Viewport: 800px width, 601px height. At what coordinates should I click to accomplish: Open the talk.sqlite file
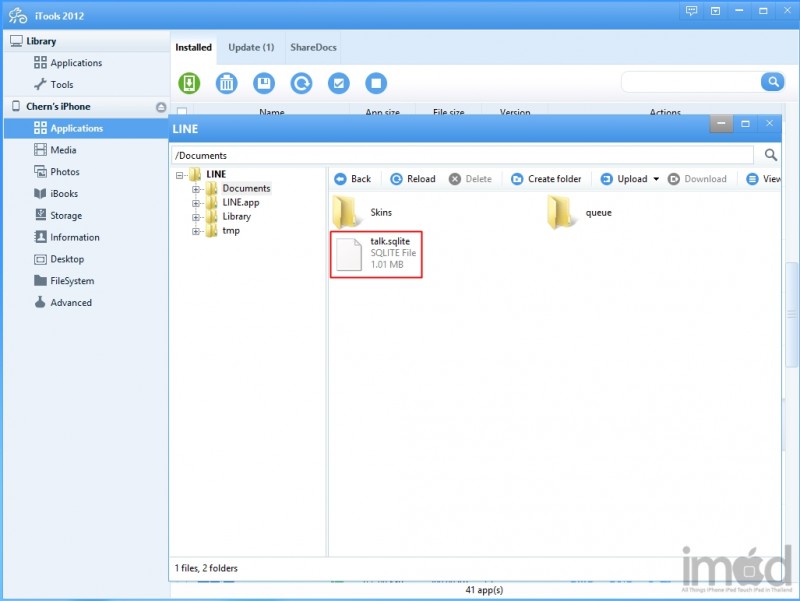click(376, 254)
